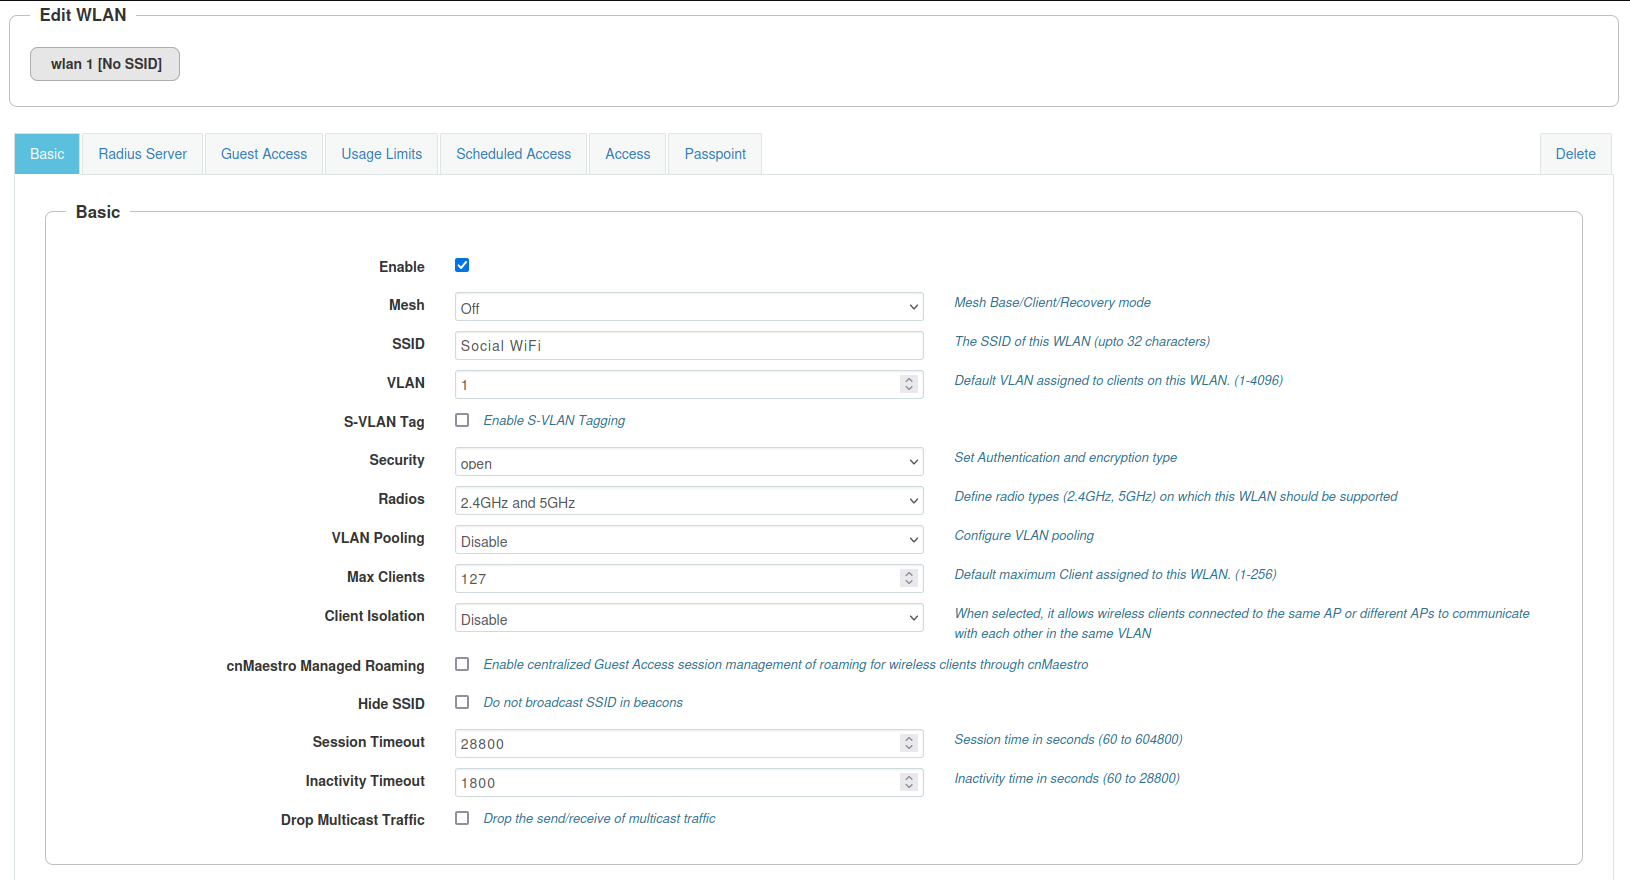Go to the Usage Limits tab
The width and height of the screenshot is (1630, 880).
(381, 154)
